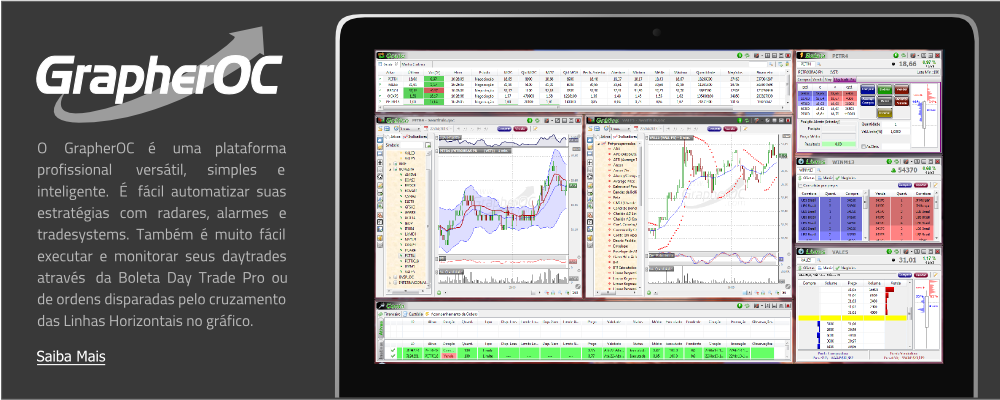Click Cotações vertical scrollbar
Screen dimensions: 1000x400
788,86
